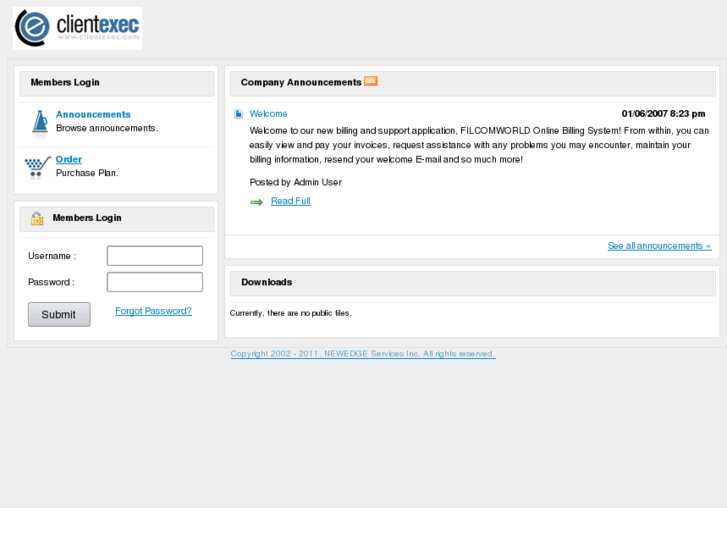Open See all announcements link
Image resolution: width=727 pixels, height=545 pixels.
659,246
